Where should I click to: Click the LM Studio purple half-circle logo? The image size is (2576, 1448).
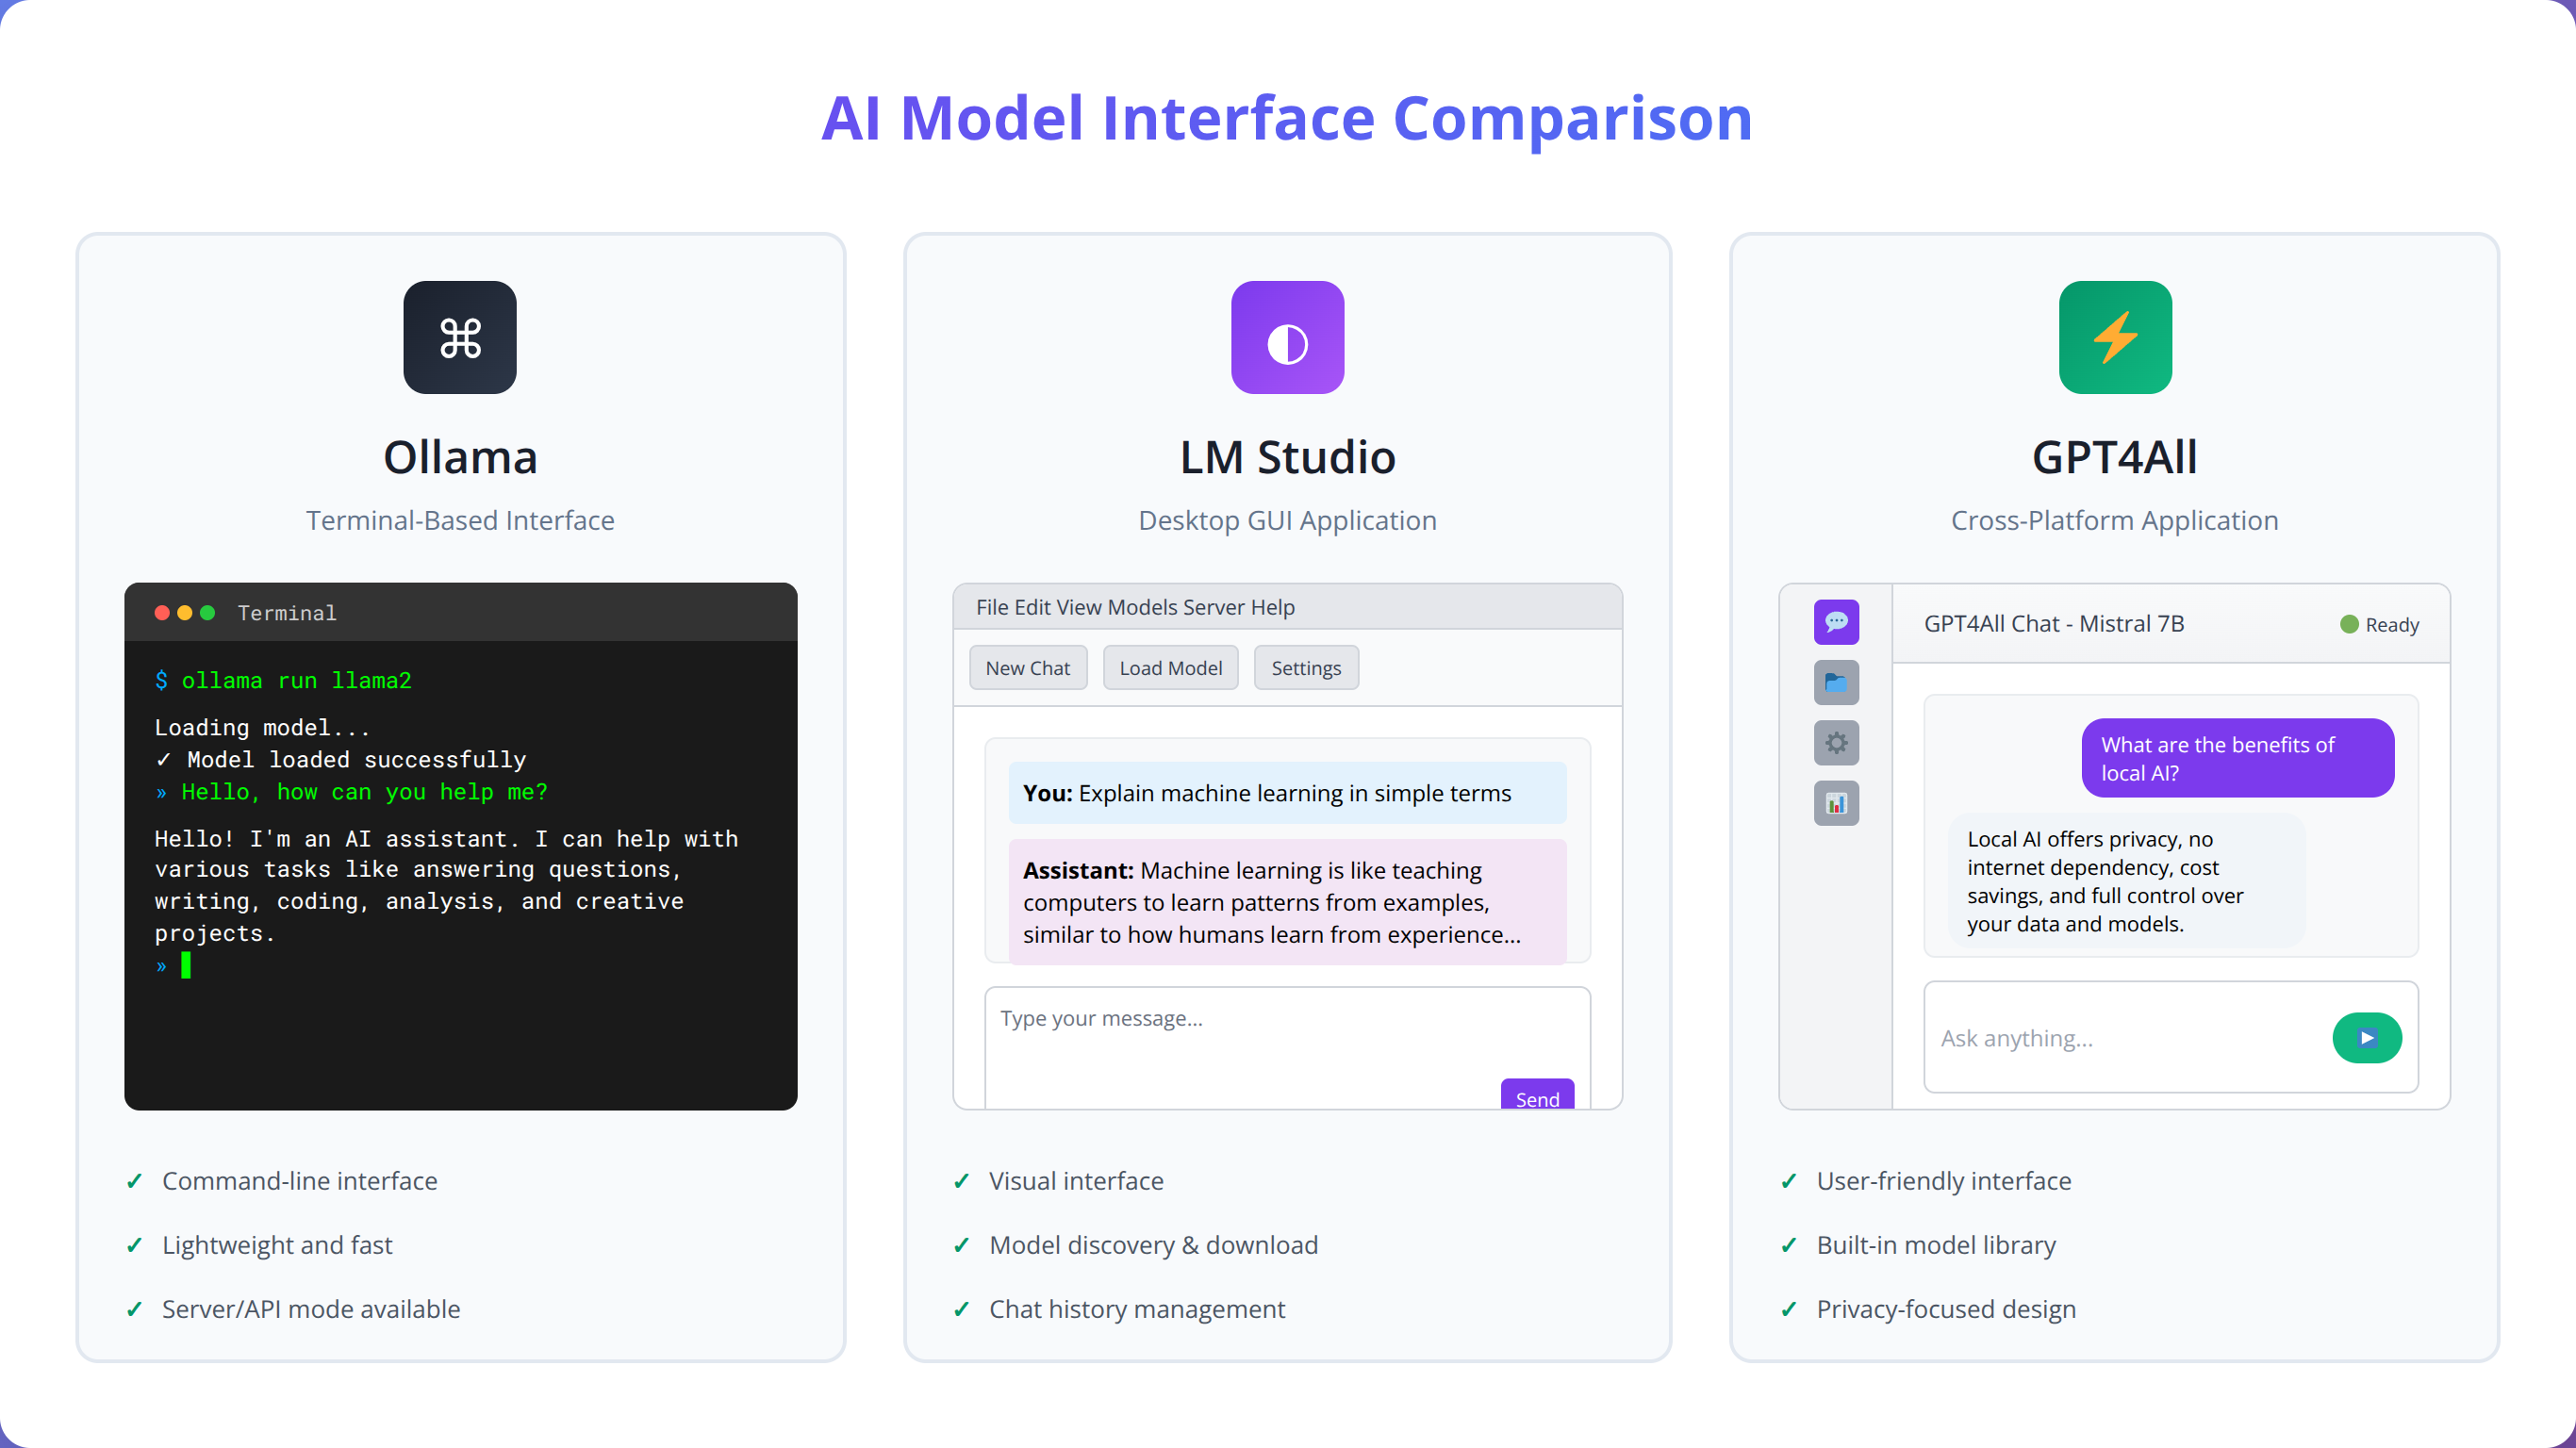(1287, 337)
